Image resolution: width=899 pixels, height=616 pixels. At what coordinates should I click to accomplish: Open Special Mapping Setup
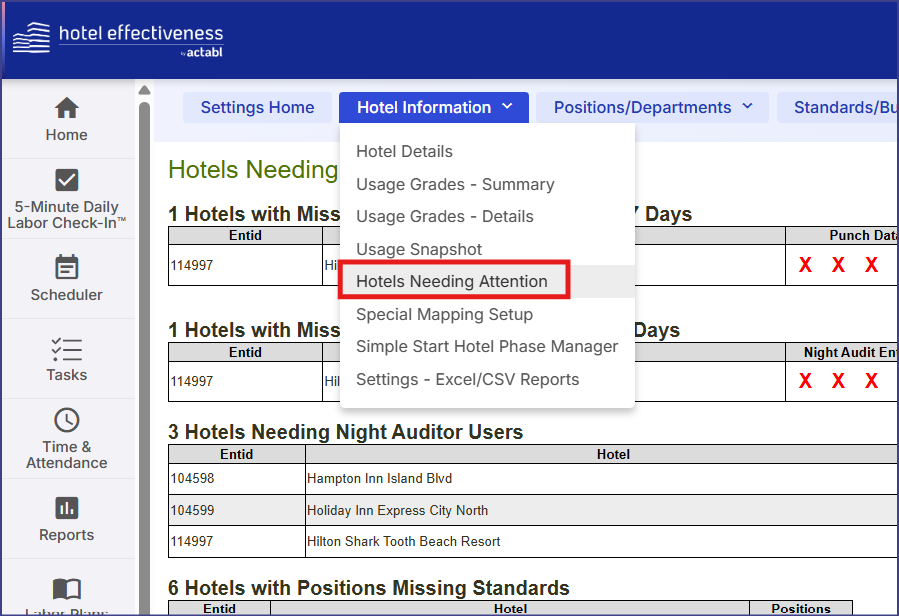coord(444,314)
